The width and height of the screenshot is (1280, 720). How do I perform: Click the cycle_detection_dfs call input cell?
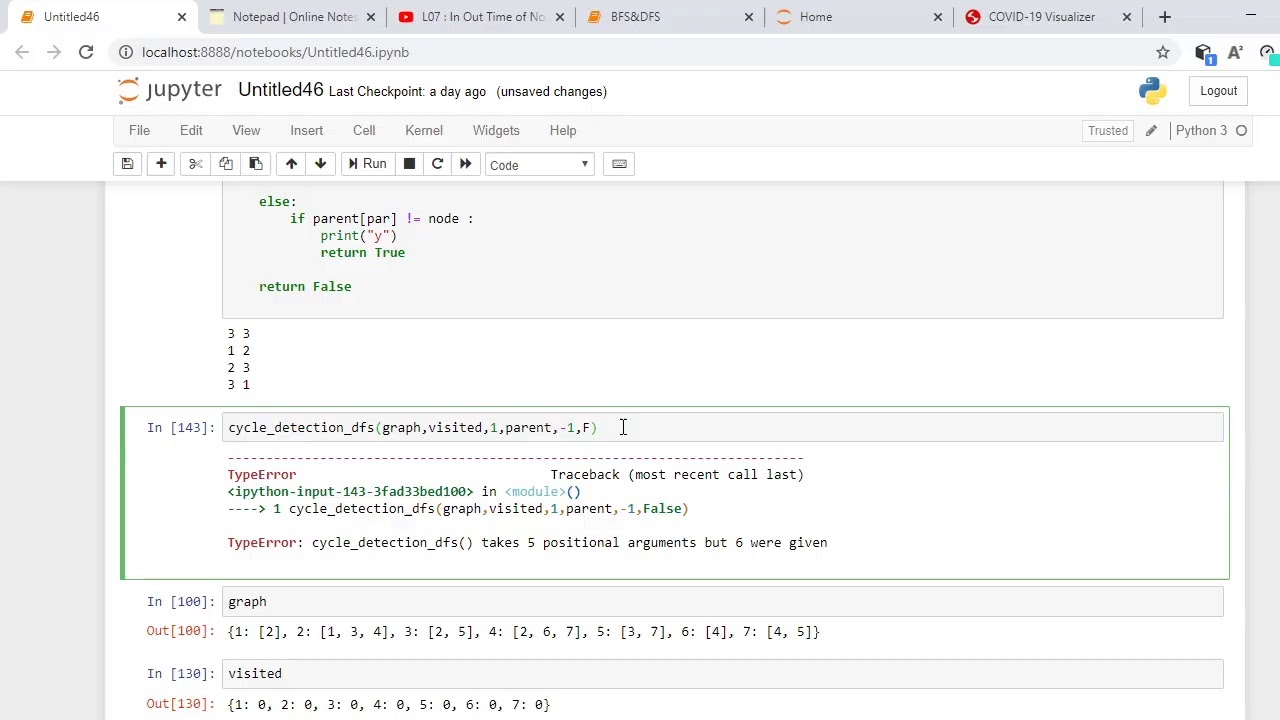722,427
